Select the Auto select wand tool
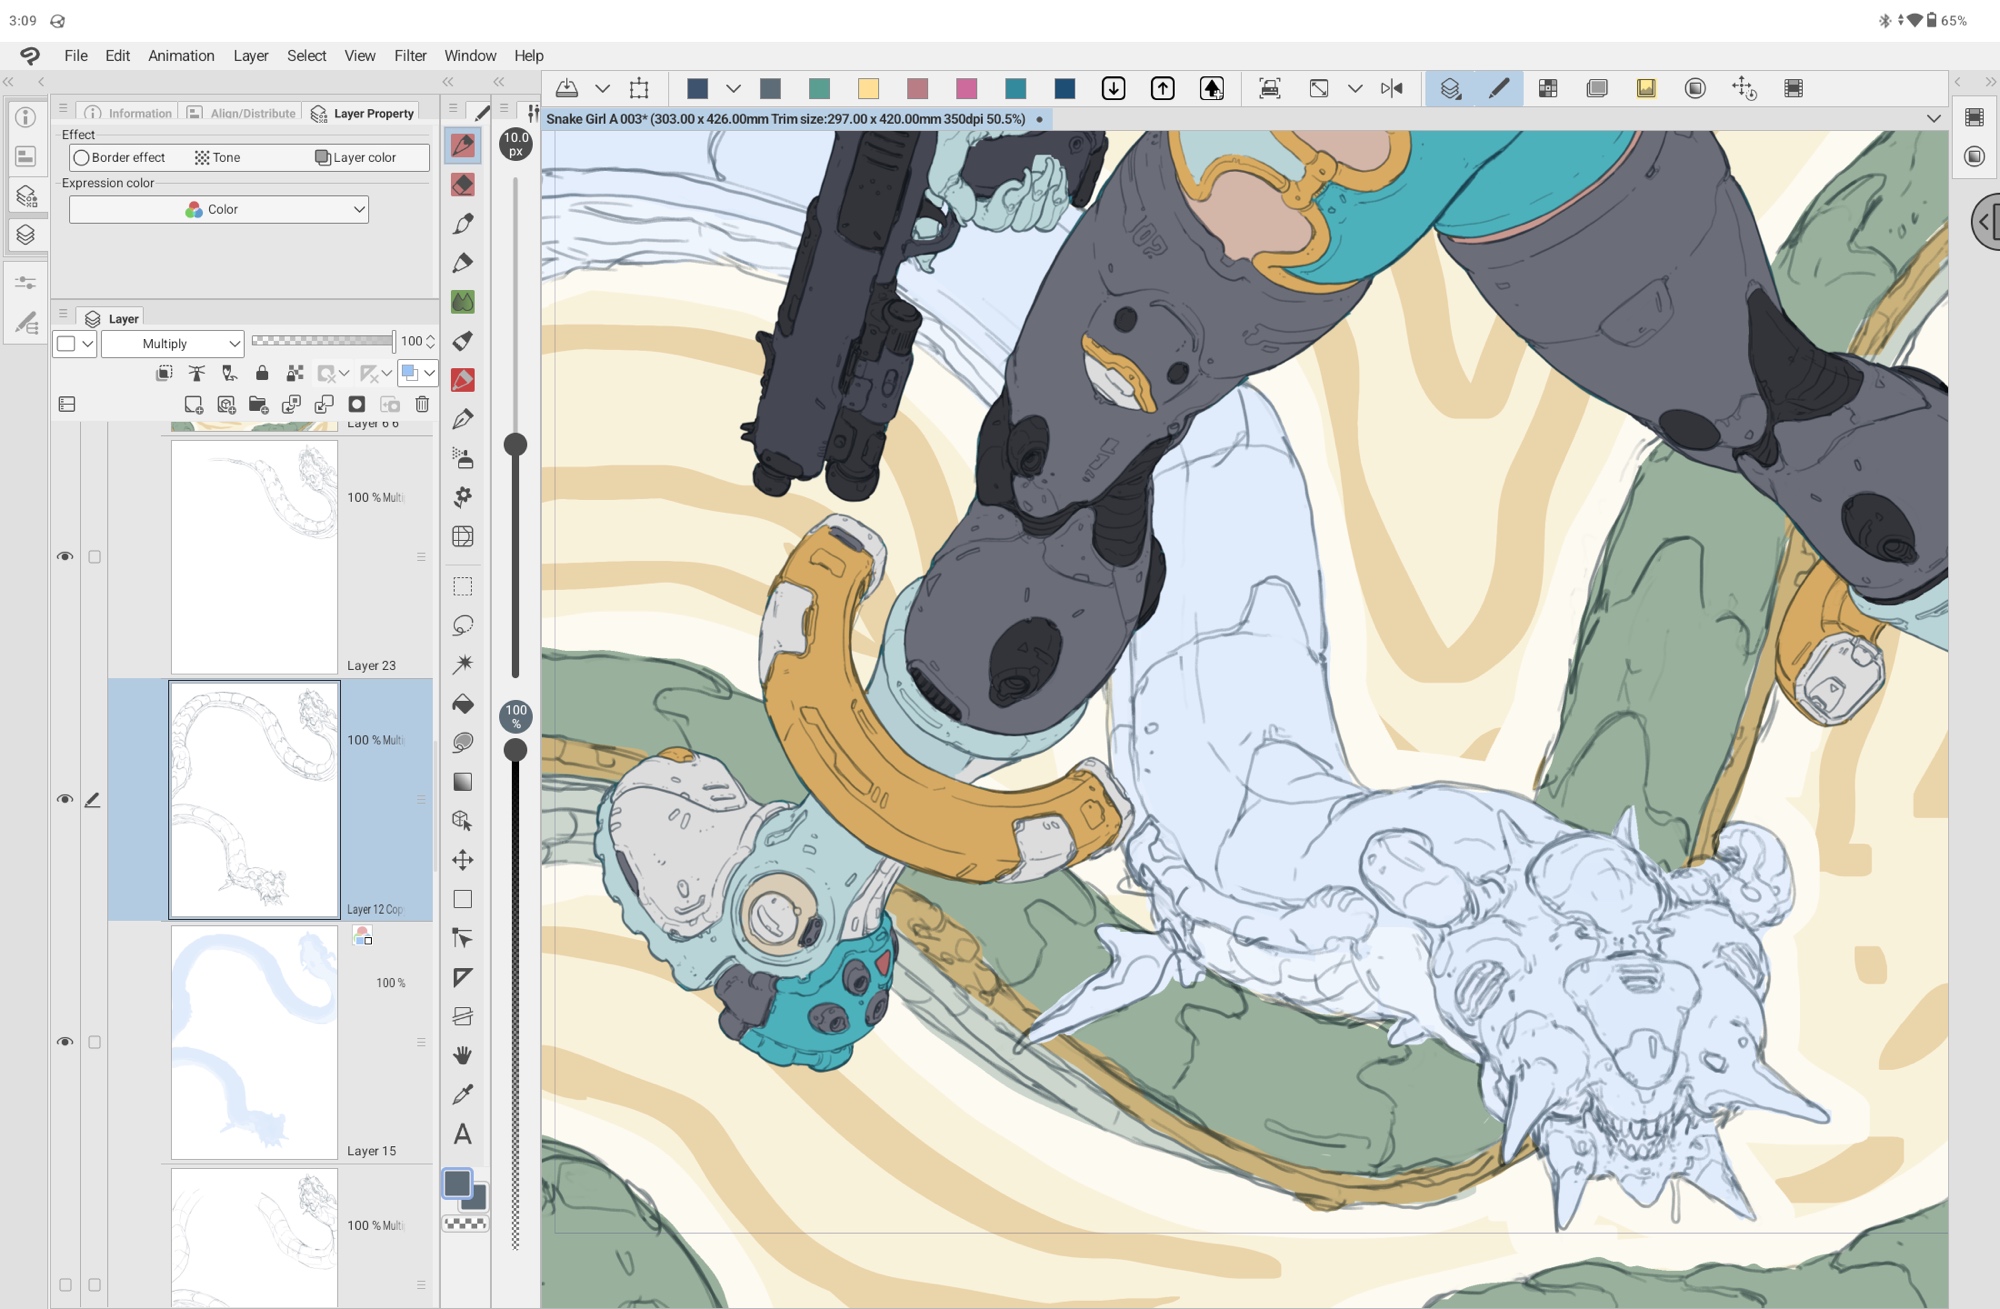This screenshot has height=1309, width=2000. click(462, 665)
